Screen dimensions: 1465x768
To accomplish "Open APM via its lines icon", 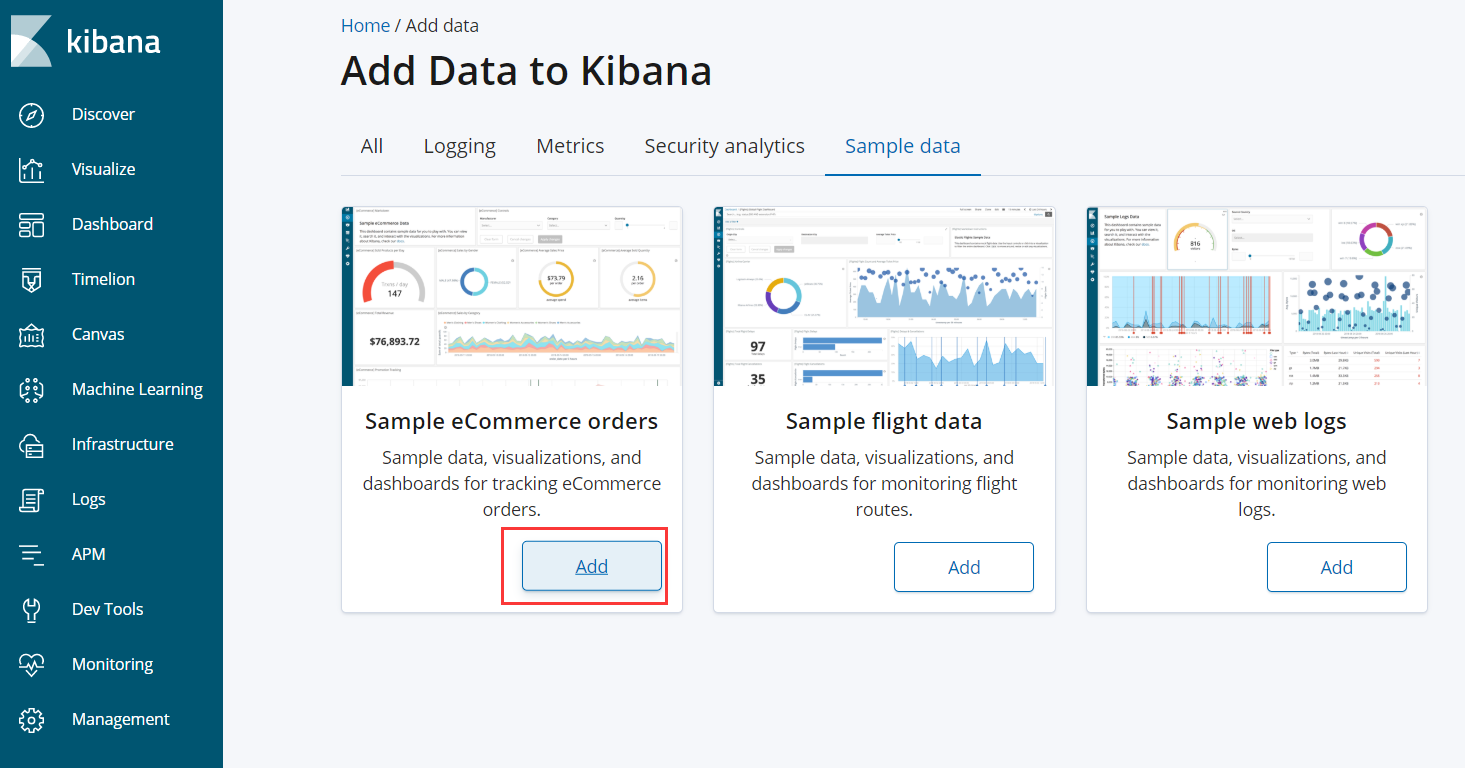I will click(32, 554).
